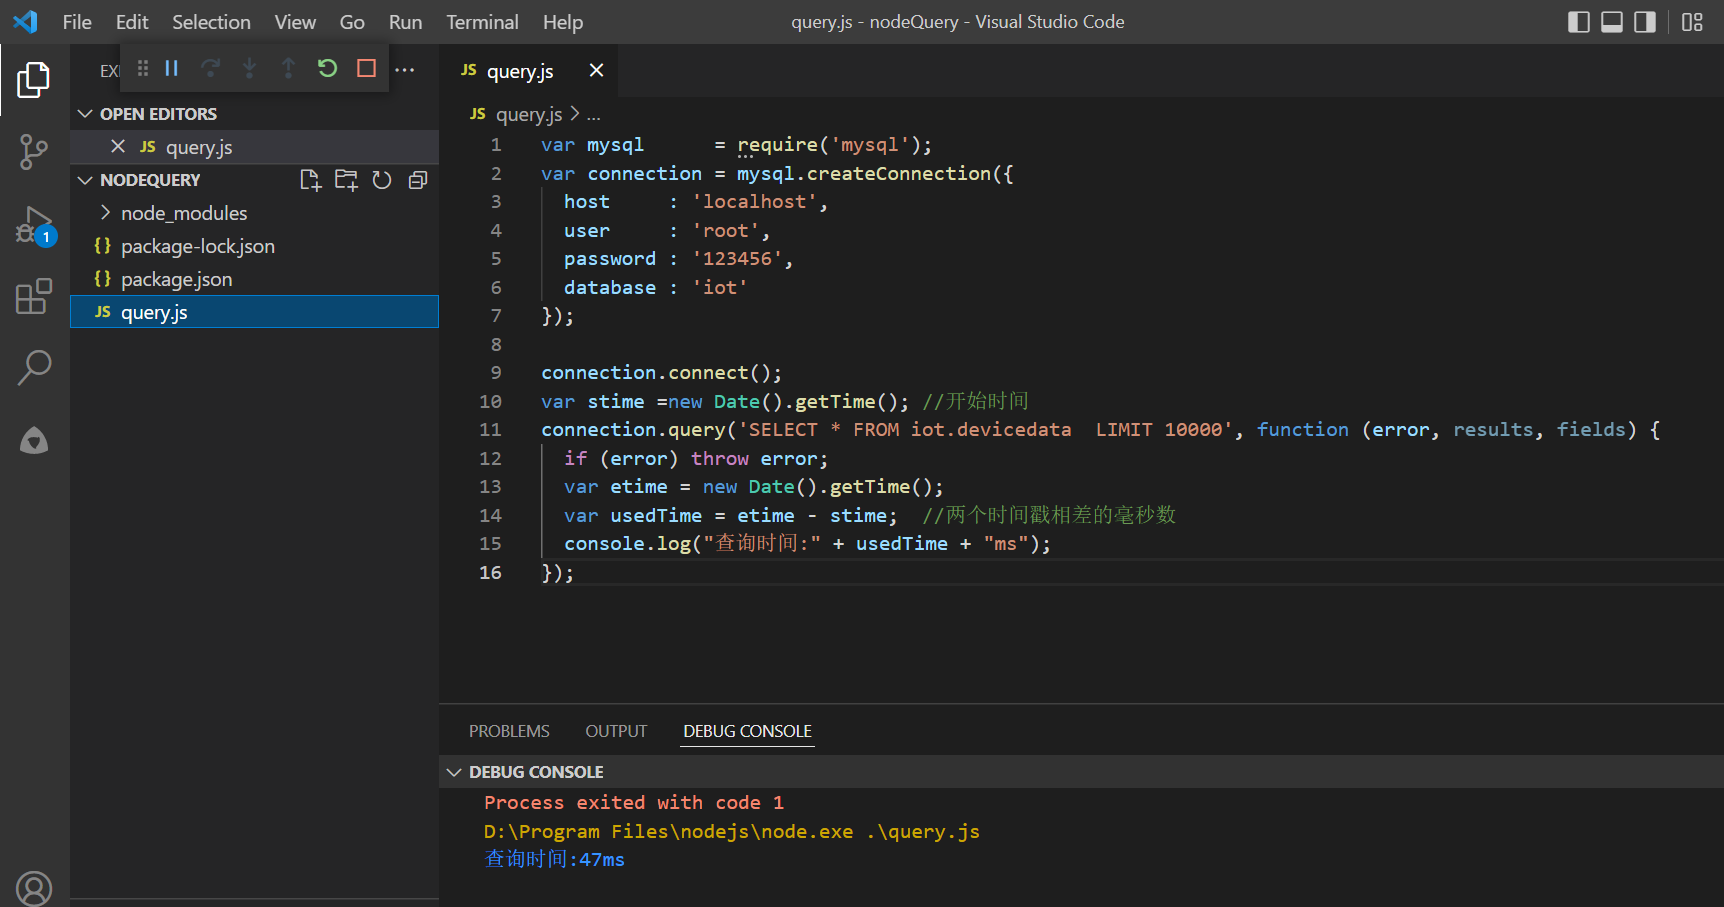The image size is (1724, 907).
Task: Toggle primary side bar layout button
Action: pyautogui.click(x=1579, y=22)
